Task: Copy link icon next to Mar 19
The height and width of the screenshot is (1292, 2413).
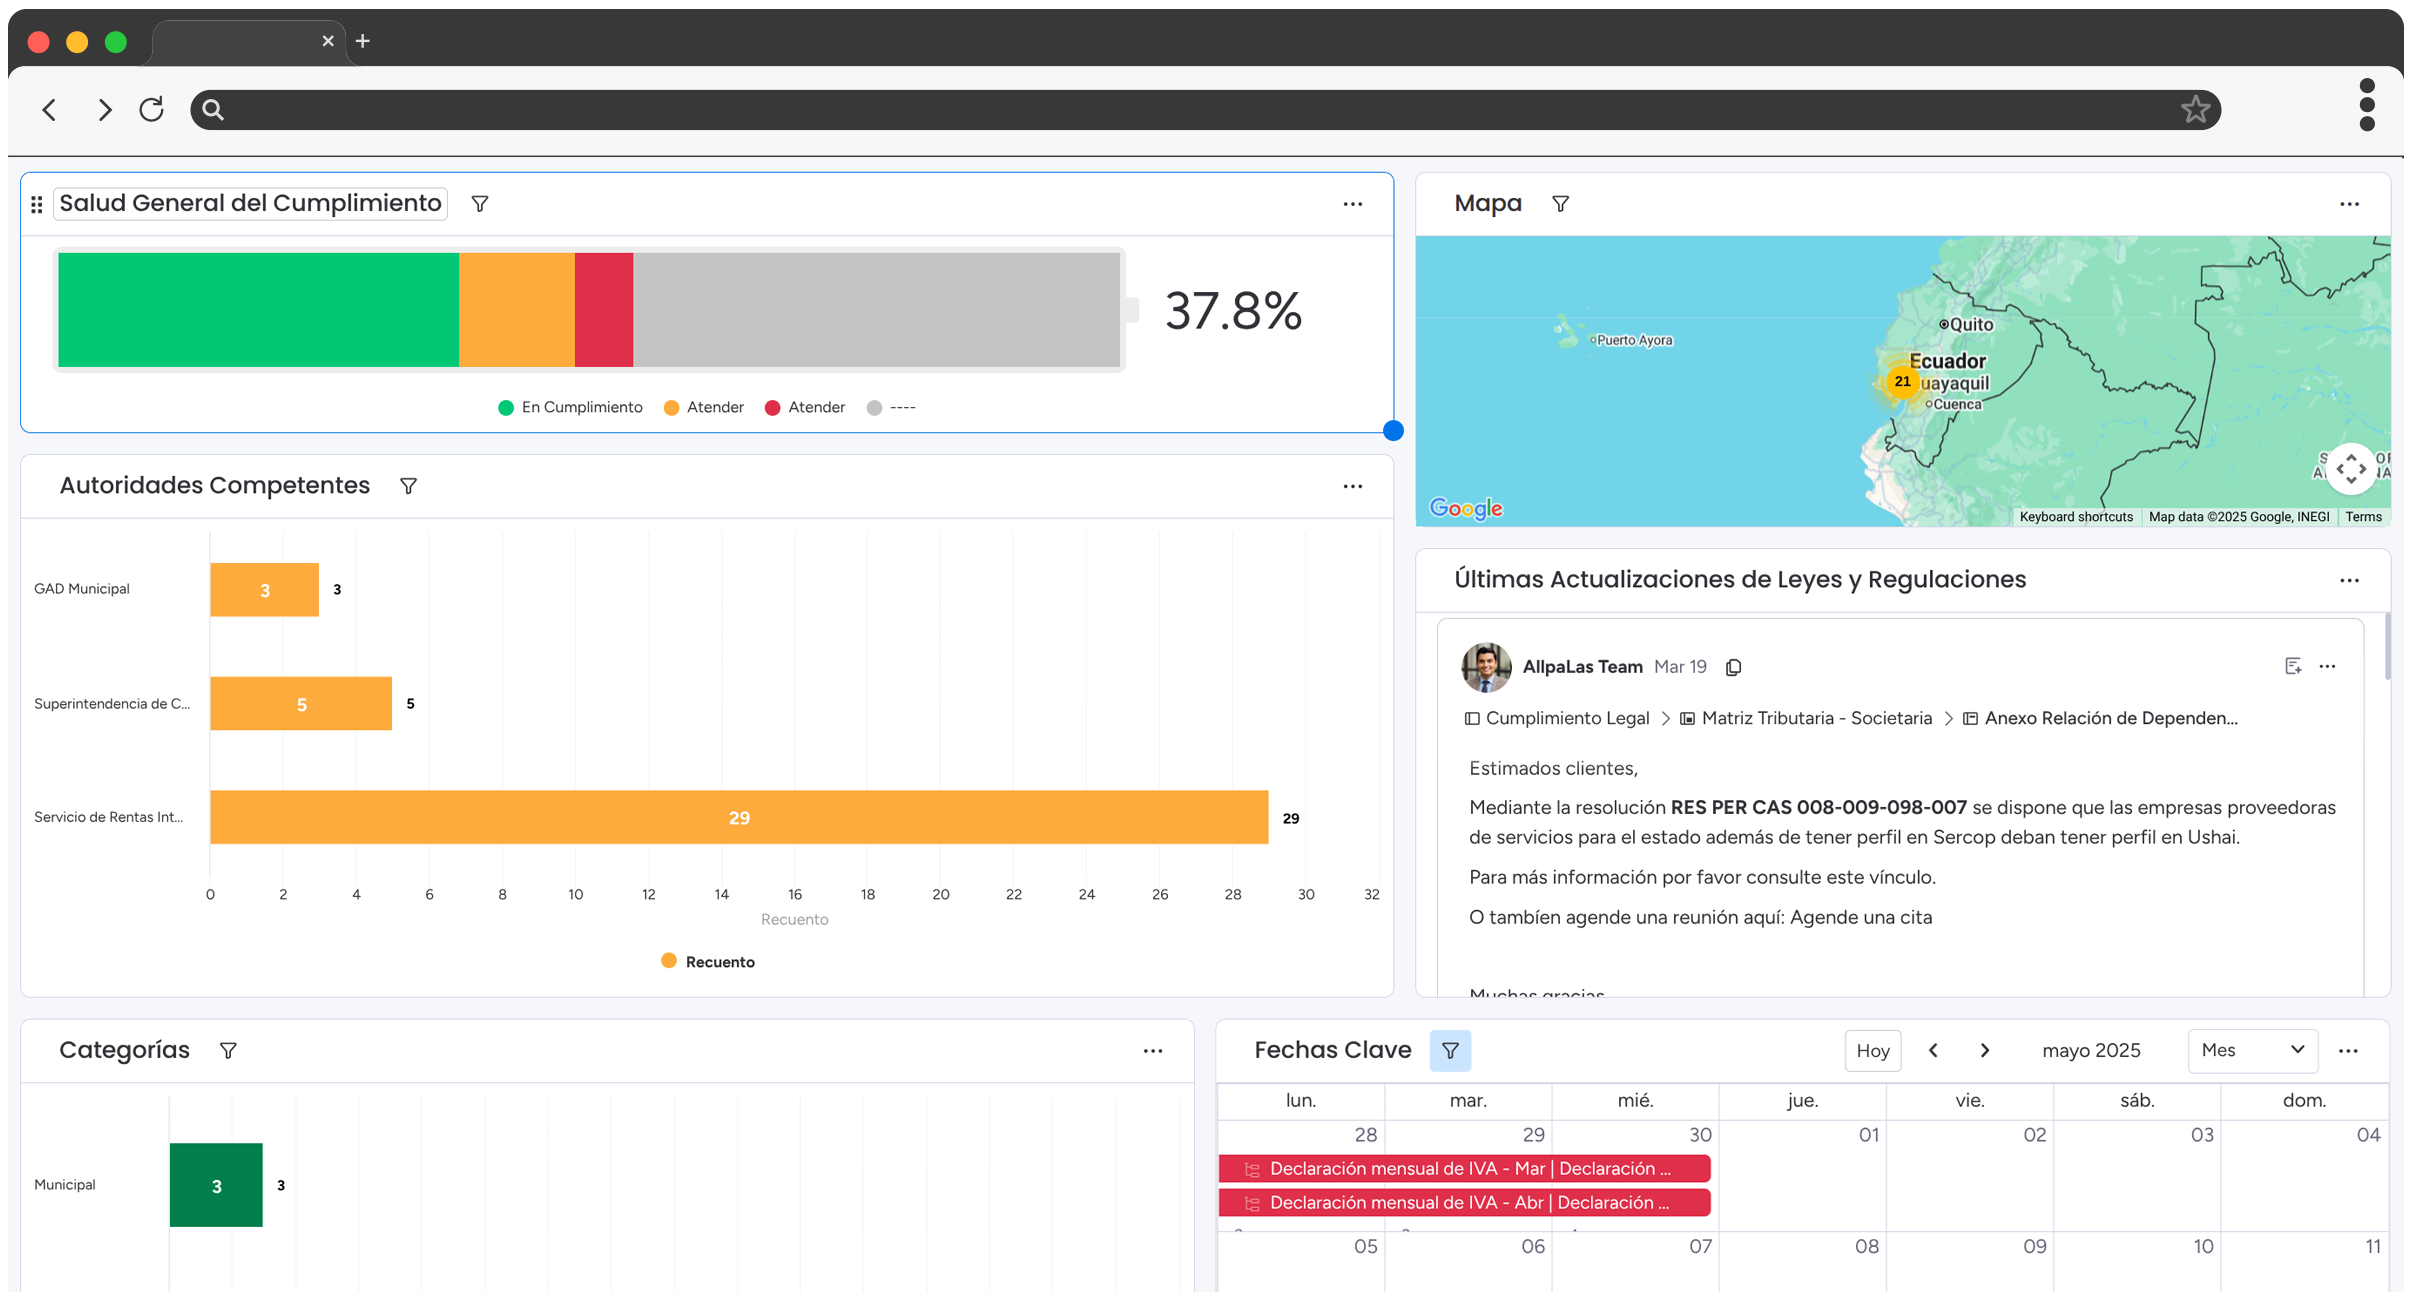Action: tap(1733, 667)
